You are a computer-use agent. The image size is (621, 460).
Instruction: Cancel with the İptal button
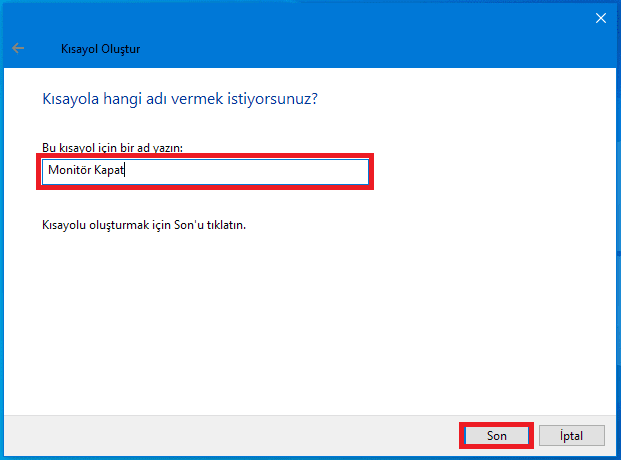(571, 435)
